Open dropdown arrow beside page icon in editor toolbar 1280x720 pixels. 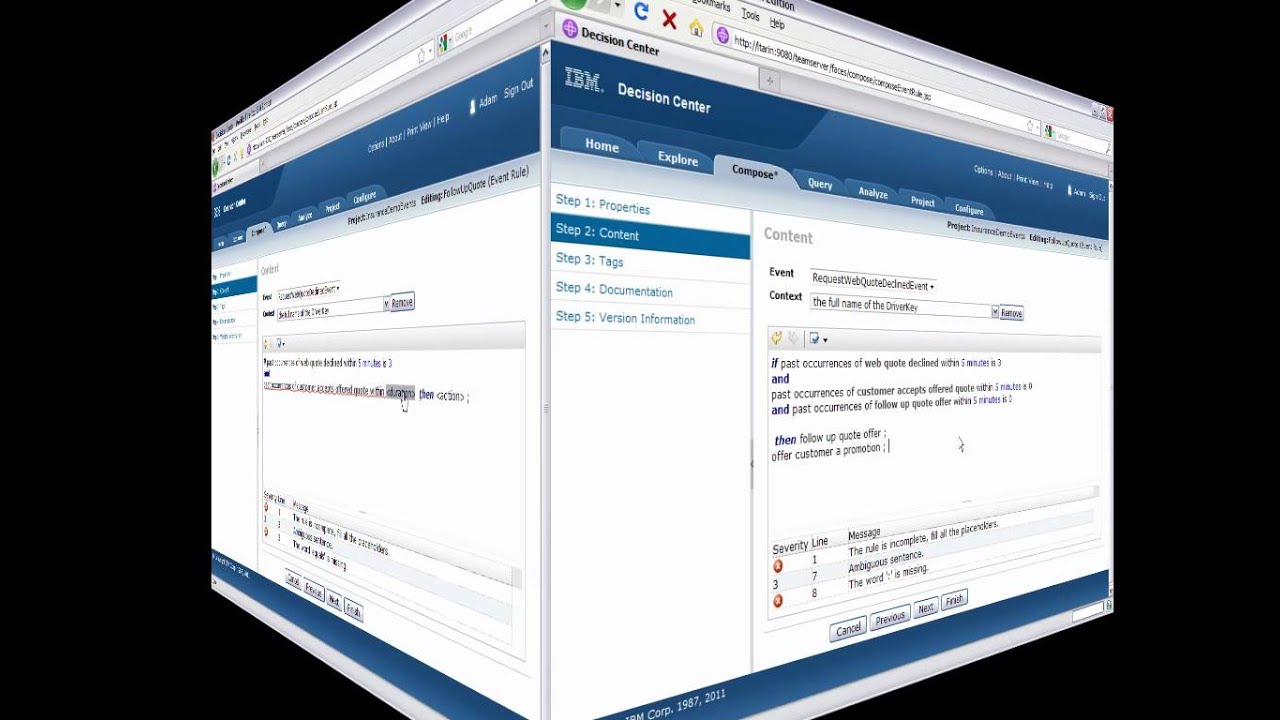(825, 340)
